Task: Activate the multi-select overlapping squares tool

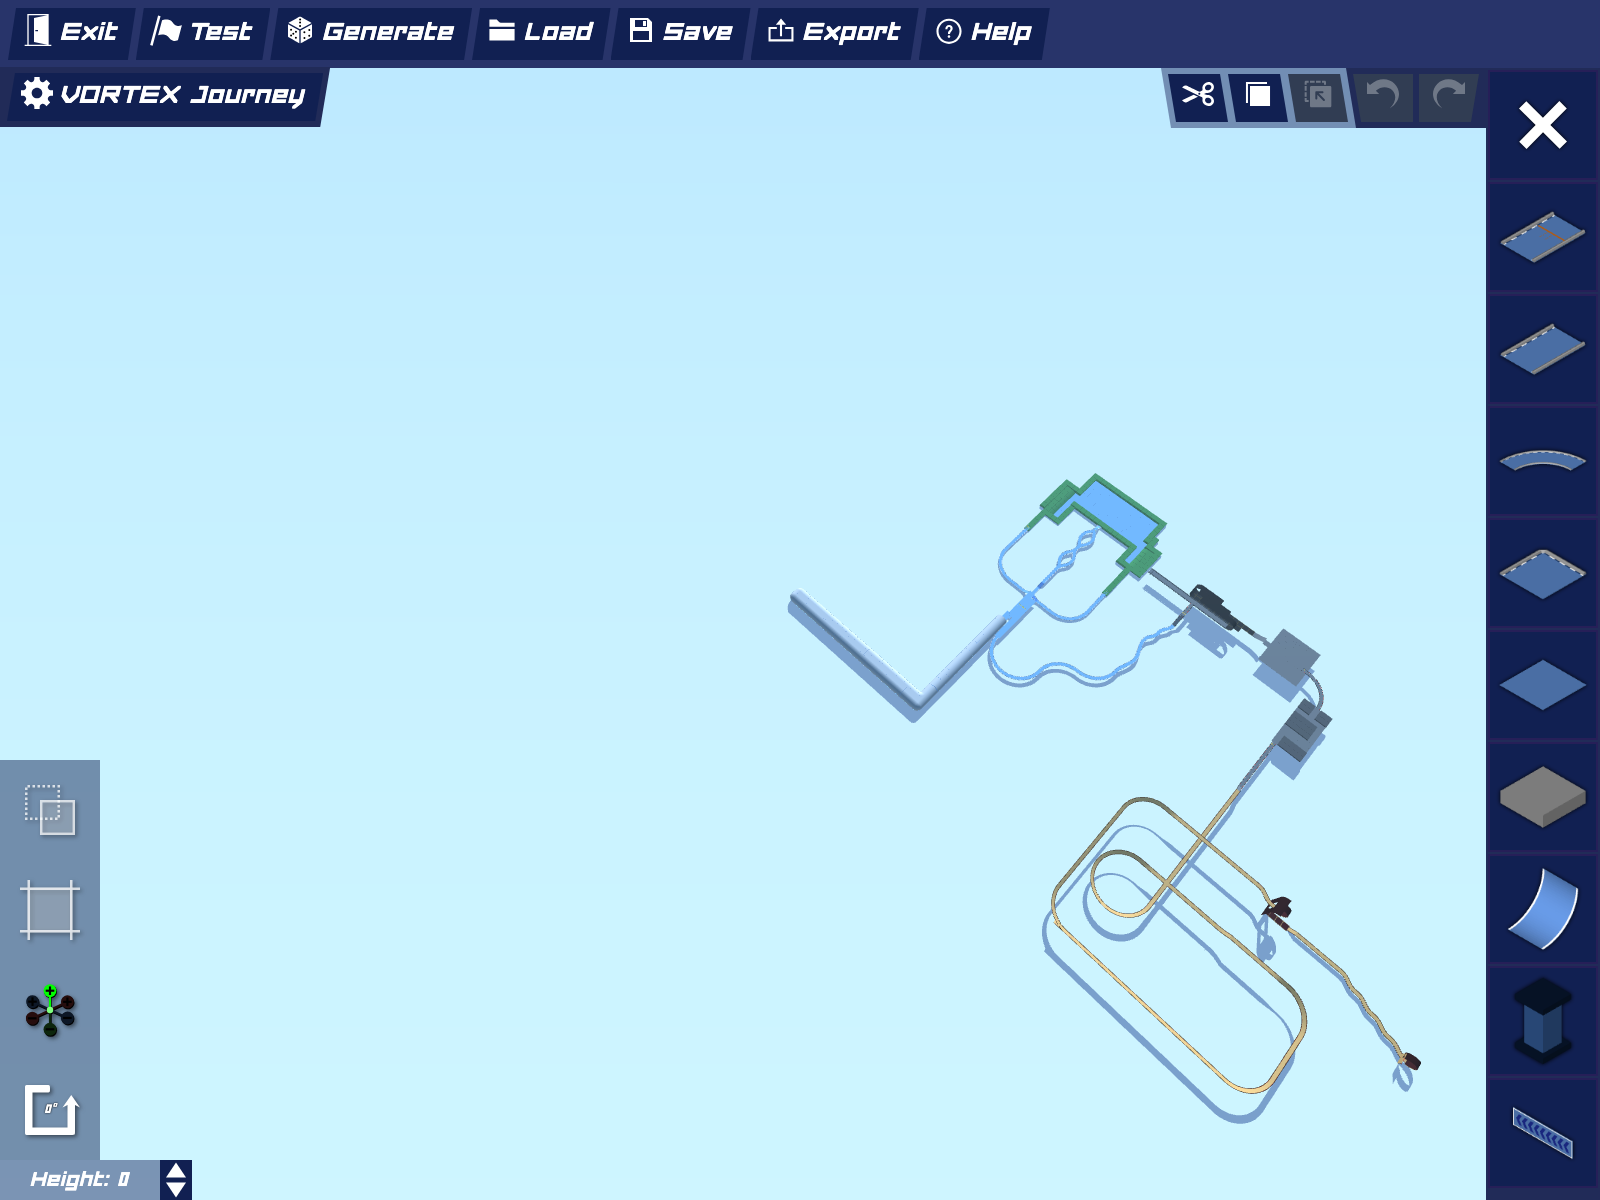Action: pos(50,810)
